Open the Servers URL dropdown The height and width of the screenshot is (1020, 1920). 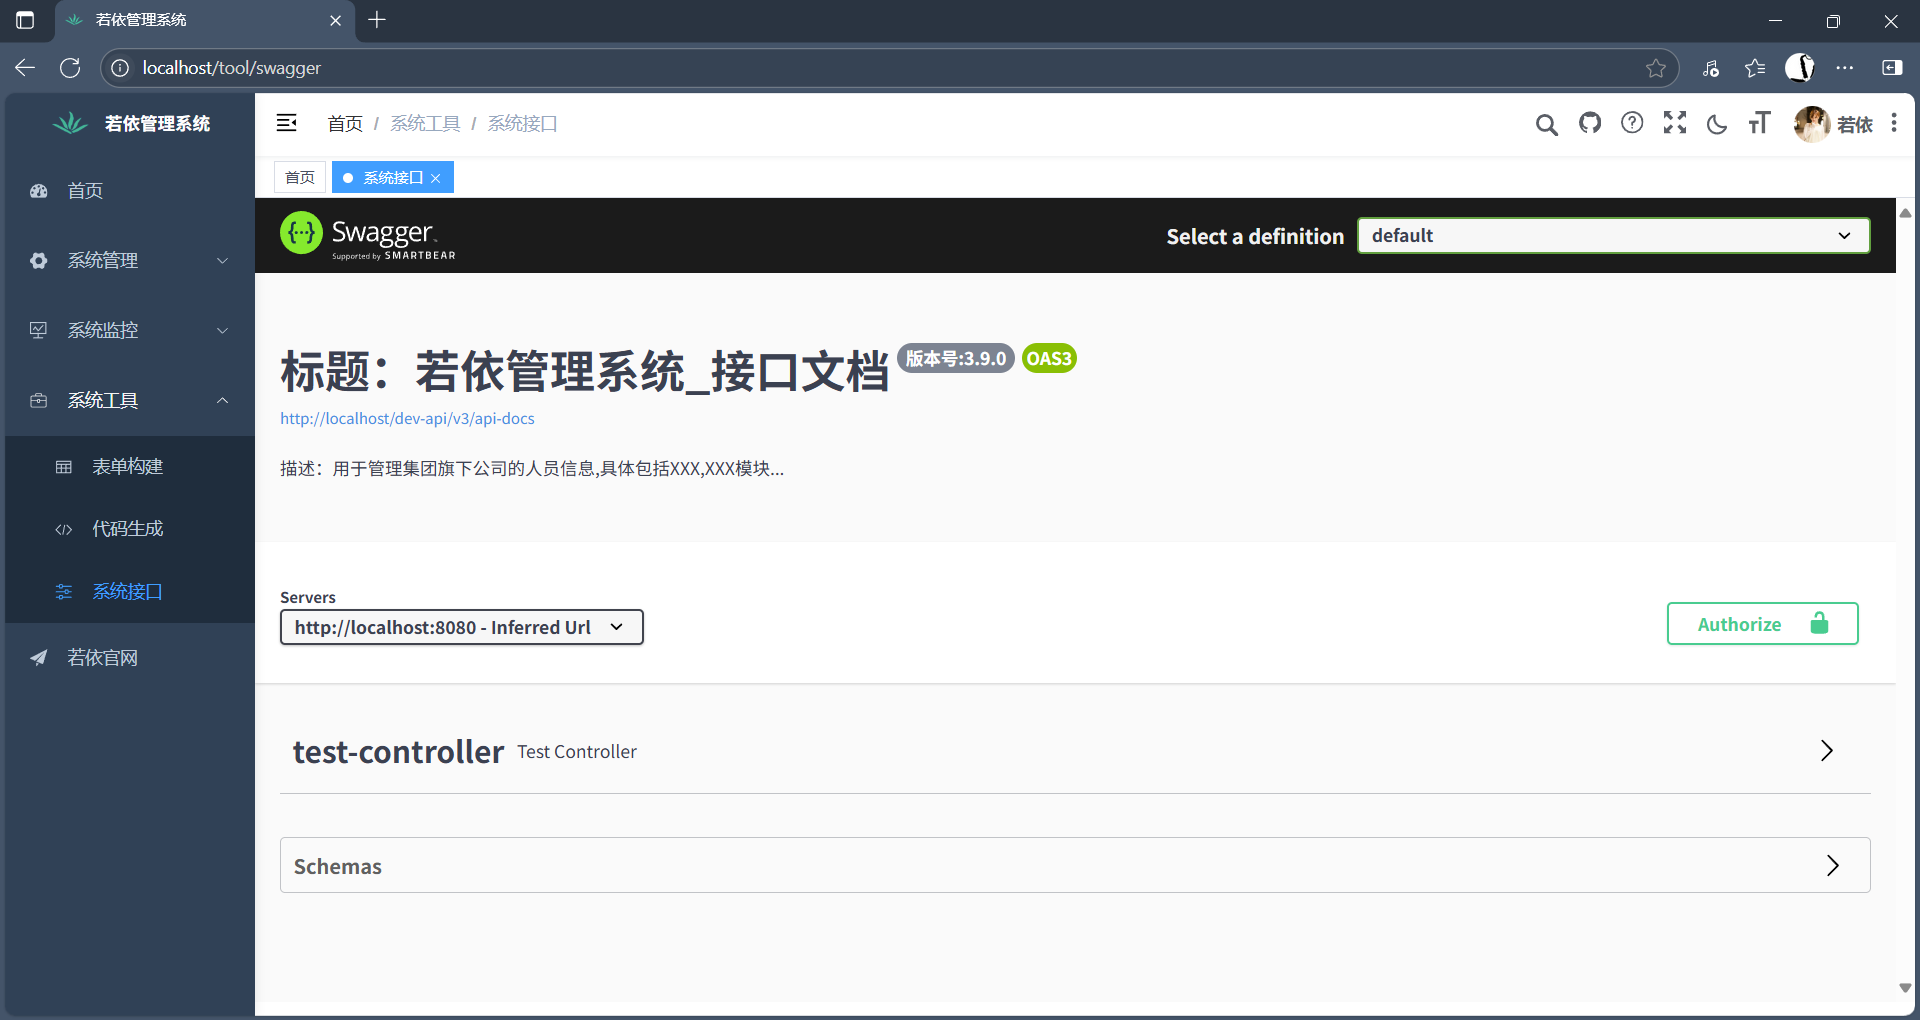461,627
